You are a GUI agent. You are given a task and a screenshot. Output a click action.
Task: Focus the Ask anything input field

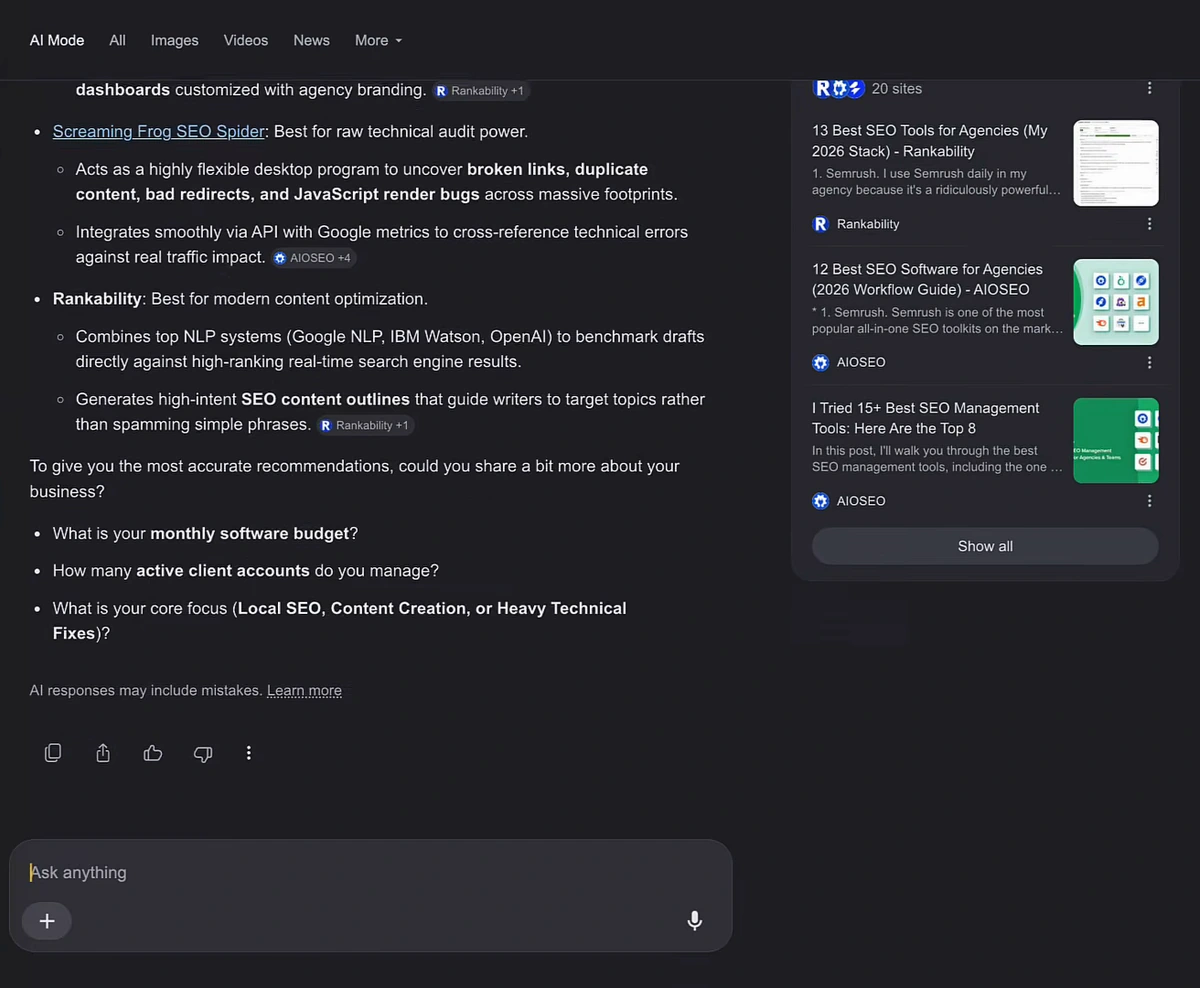coord(371,872)
